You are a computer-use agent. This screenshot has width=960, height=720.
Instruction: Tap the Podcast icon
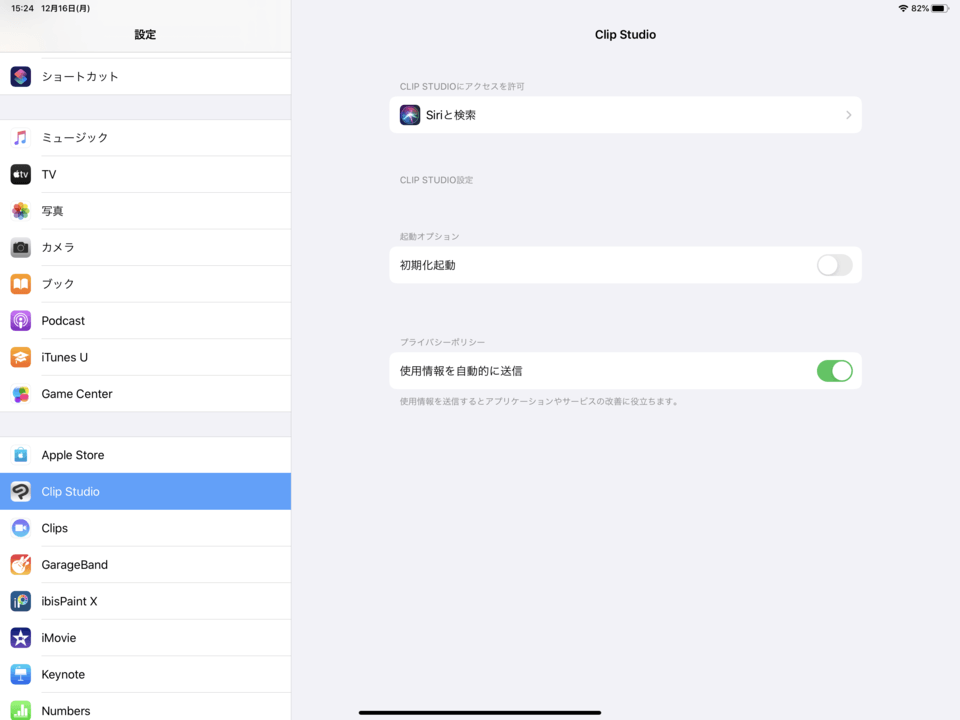pyautogui.click(x=21, y=321)
